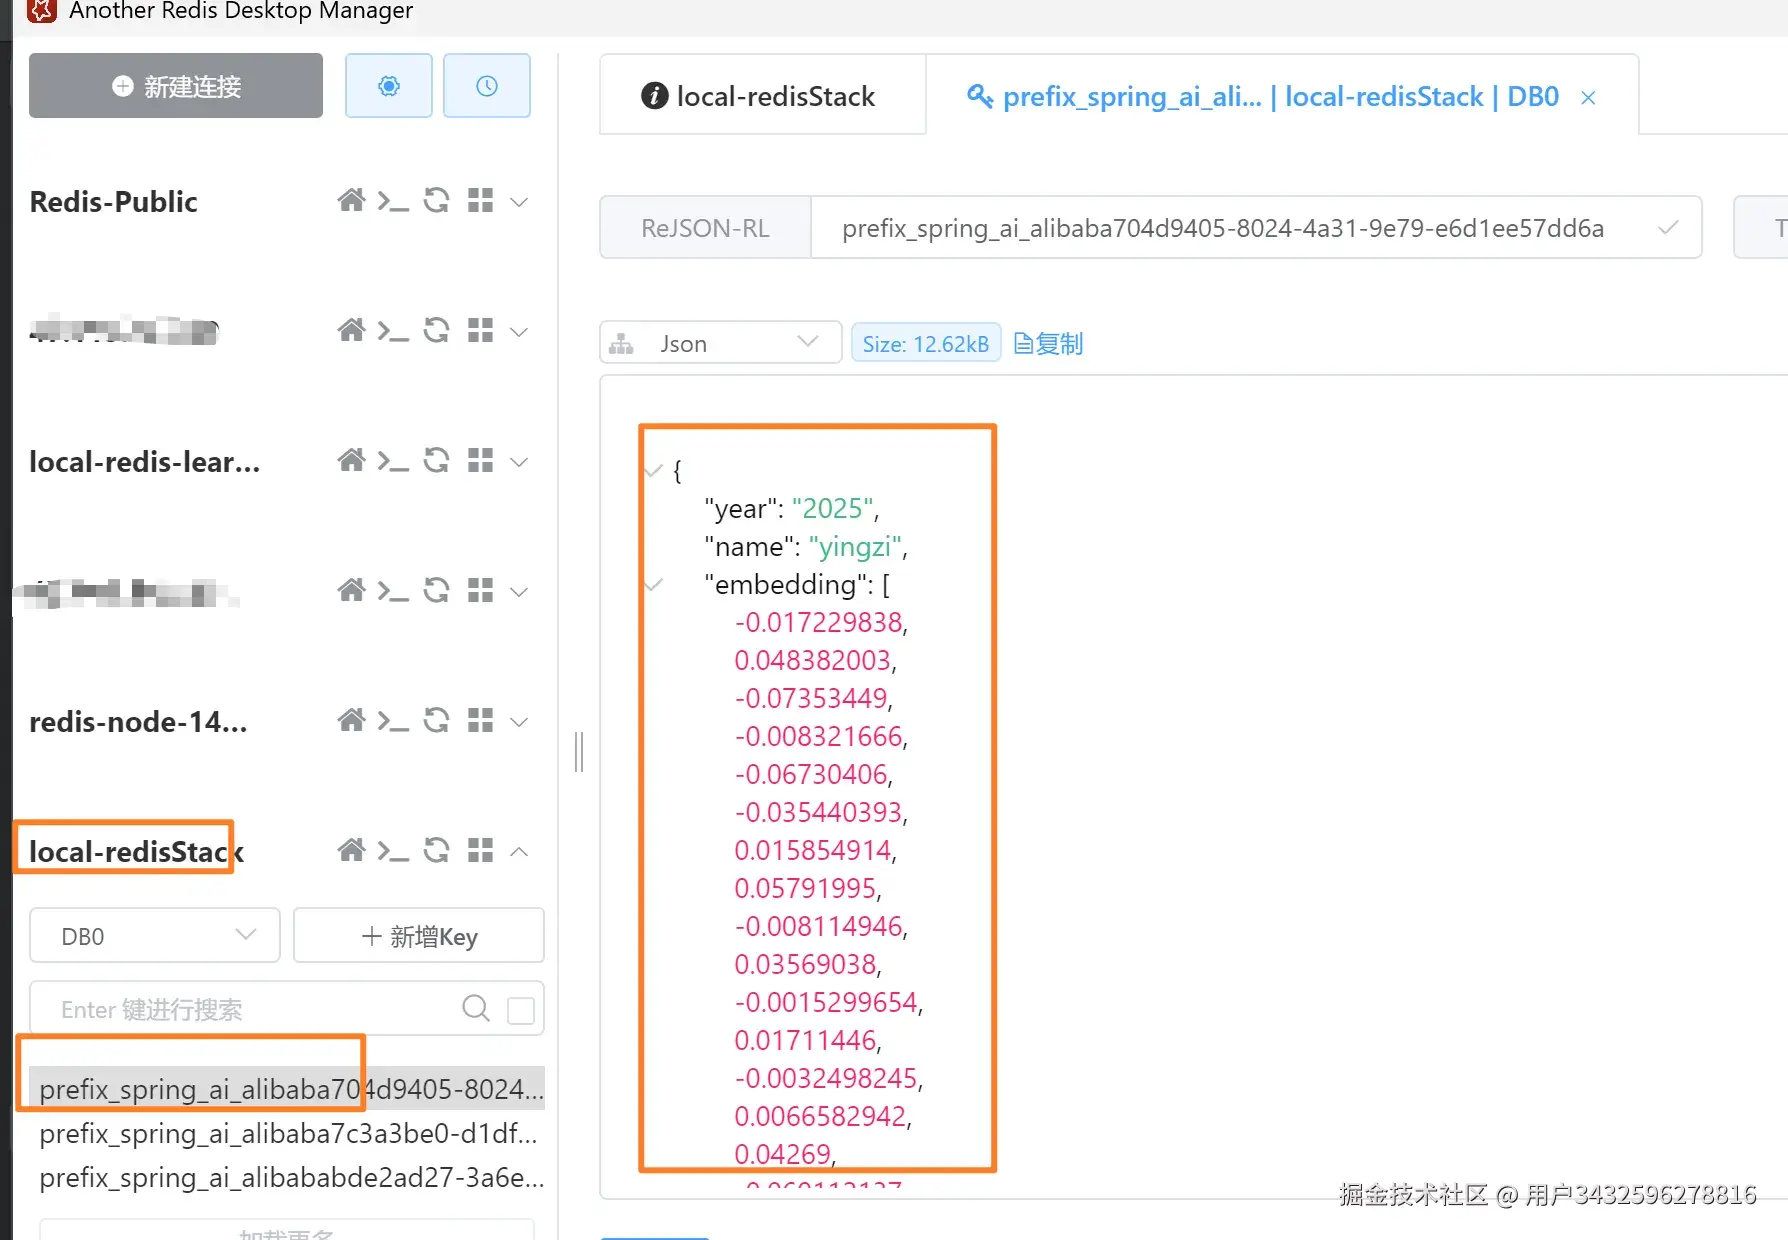This screenshot has height=1240, width=1788.
Task: Collapse the local-redisStack connection chevron
Action: point(519,852)
